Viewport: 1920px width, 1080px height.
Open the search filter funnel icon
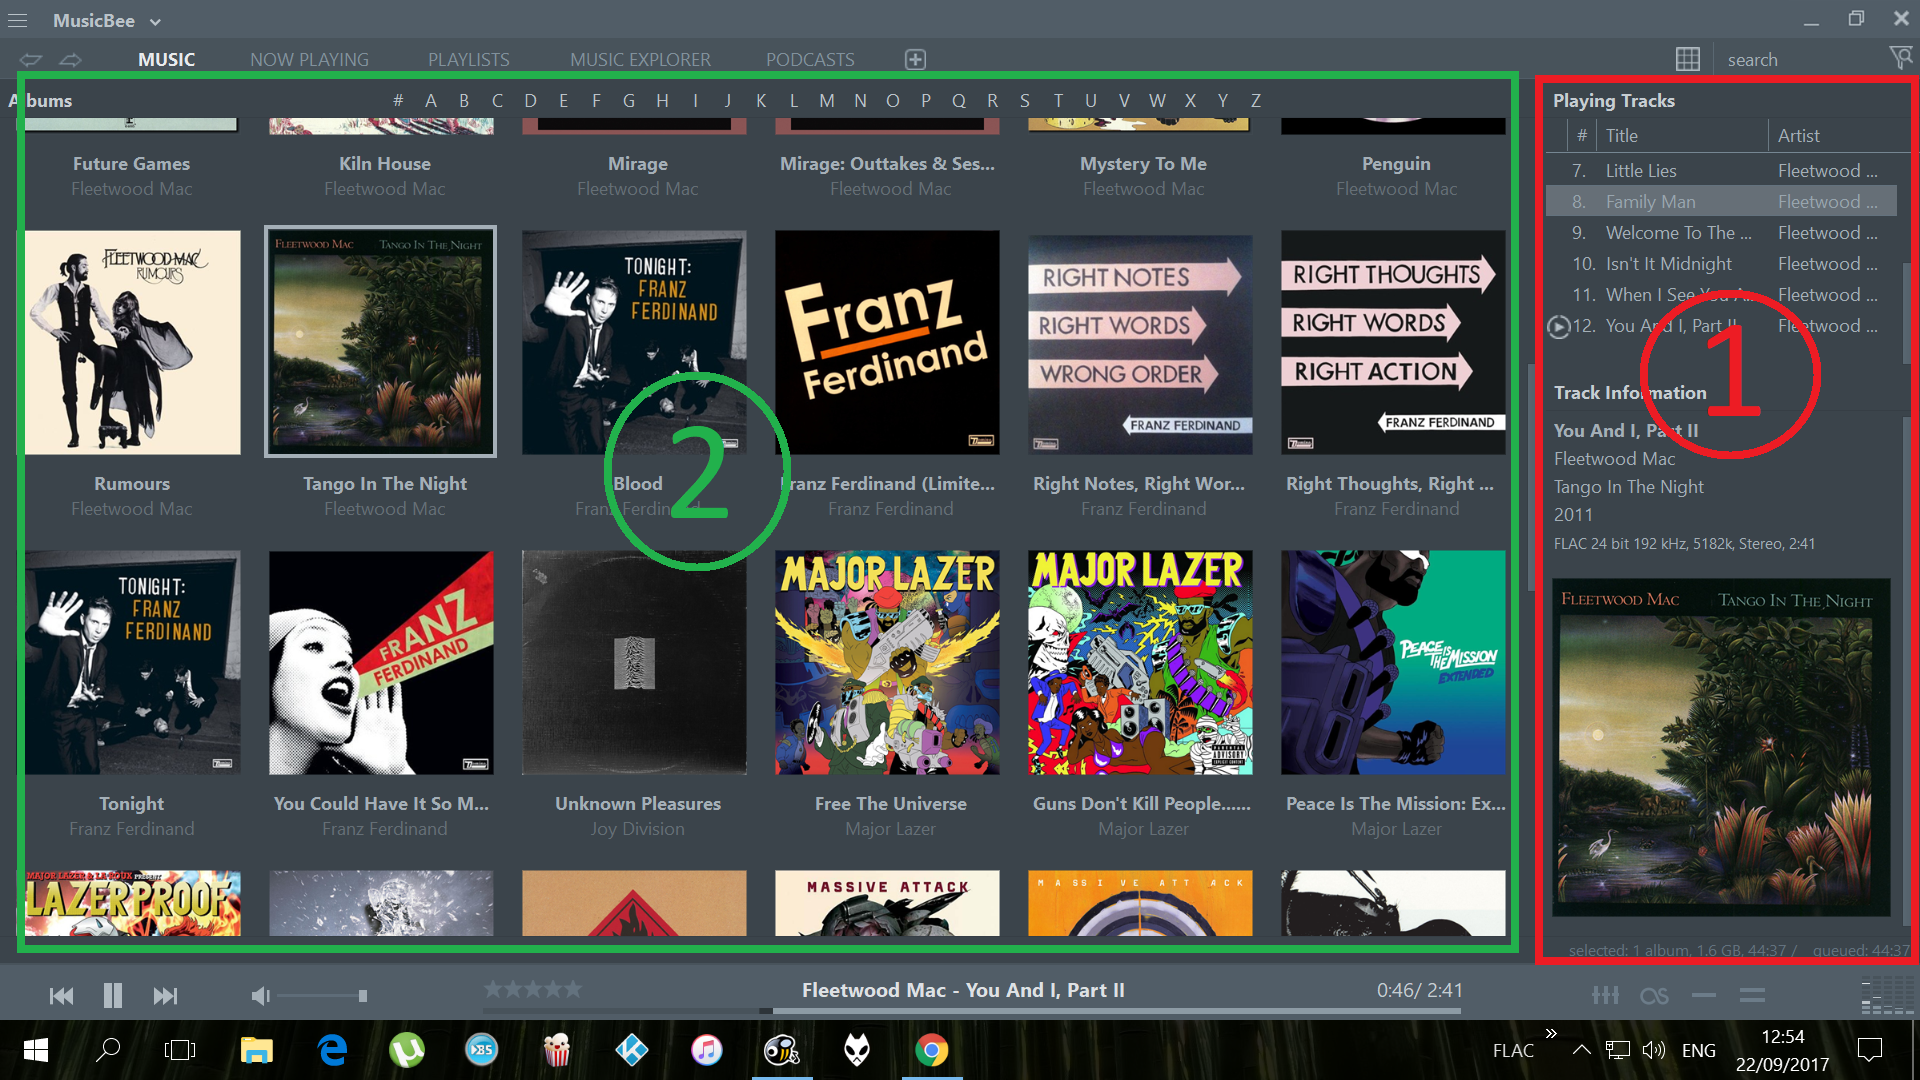pyautogui.click(x=1901, y=58)
